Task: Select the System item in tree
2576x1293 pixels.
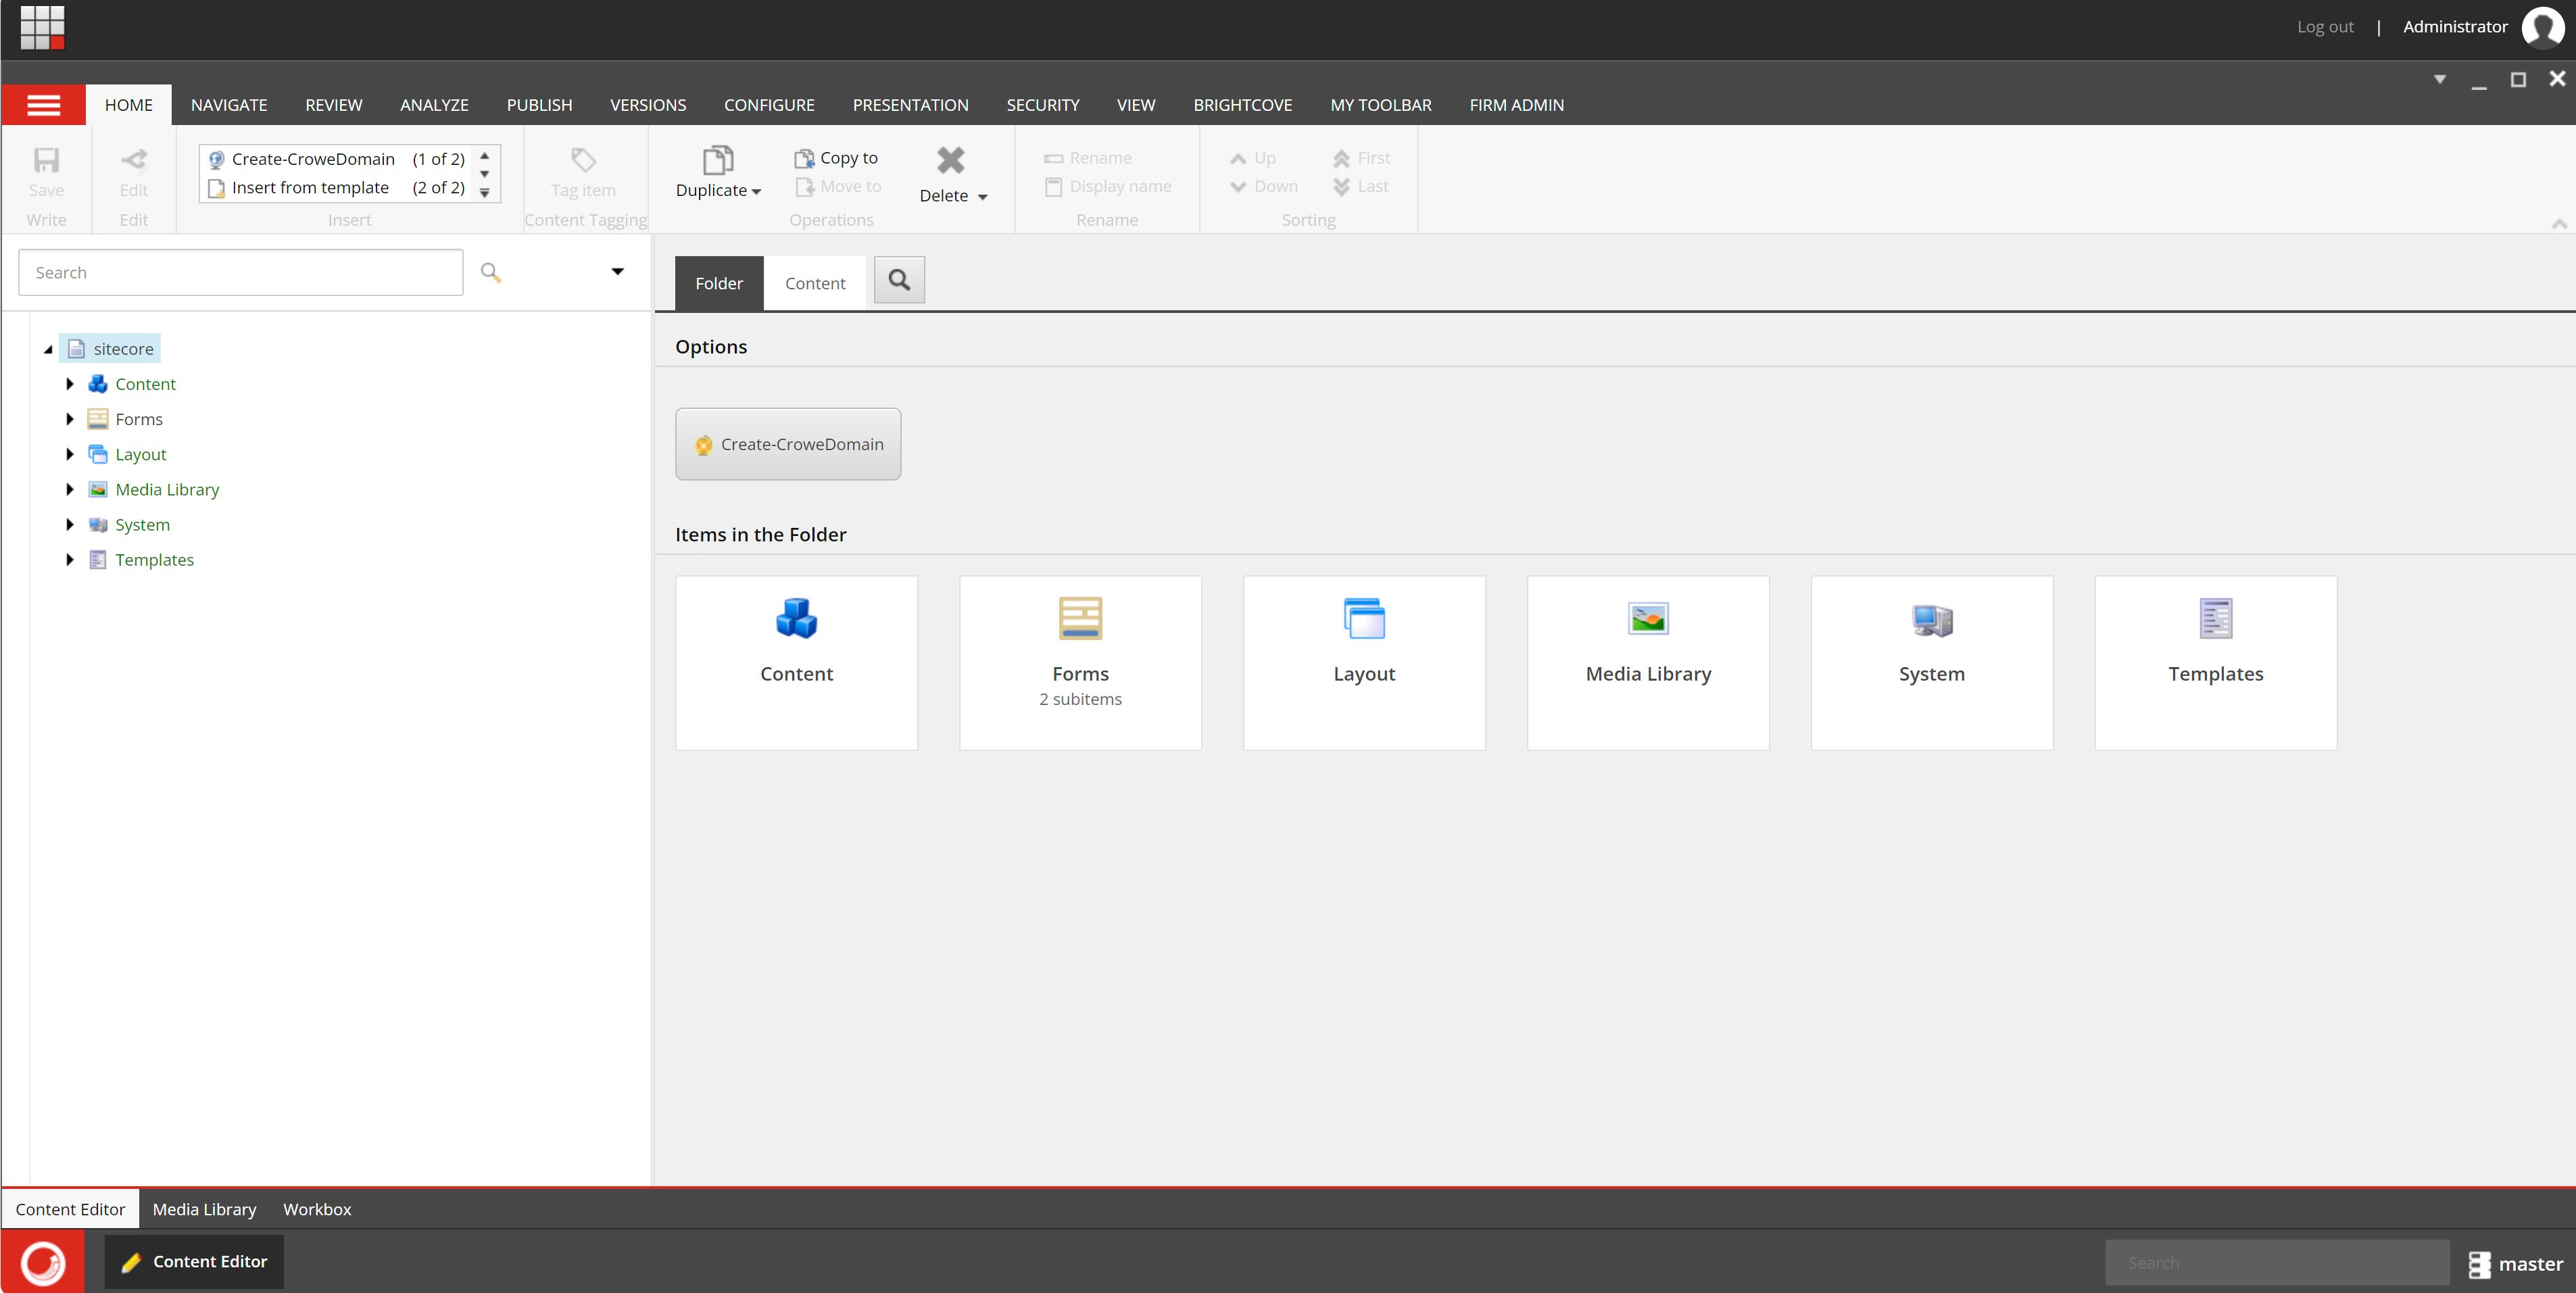Action: tap(142, 525)
